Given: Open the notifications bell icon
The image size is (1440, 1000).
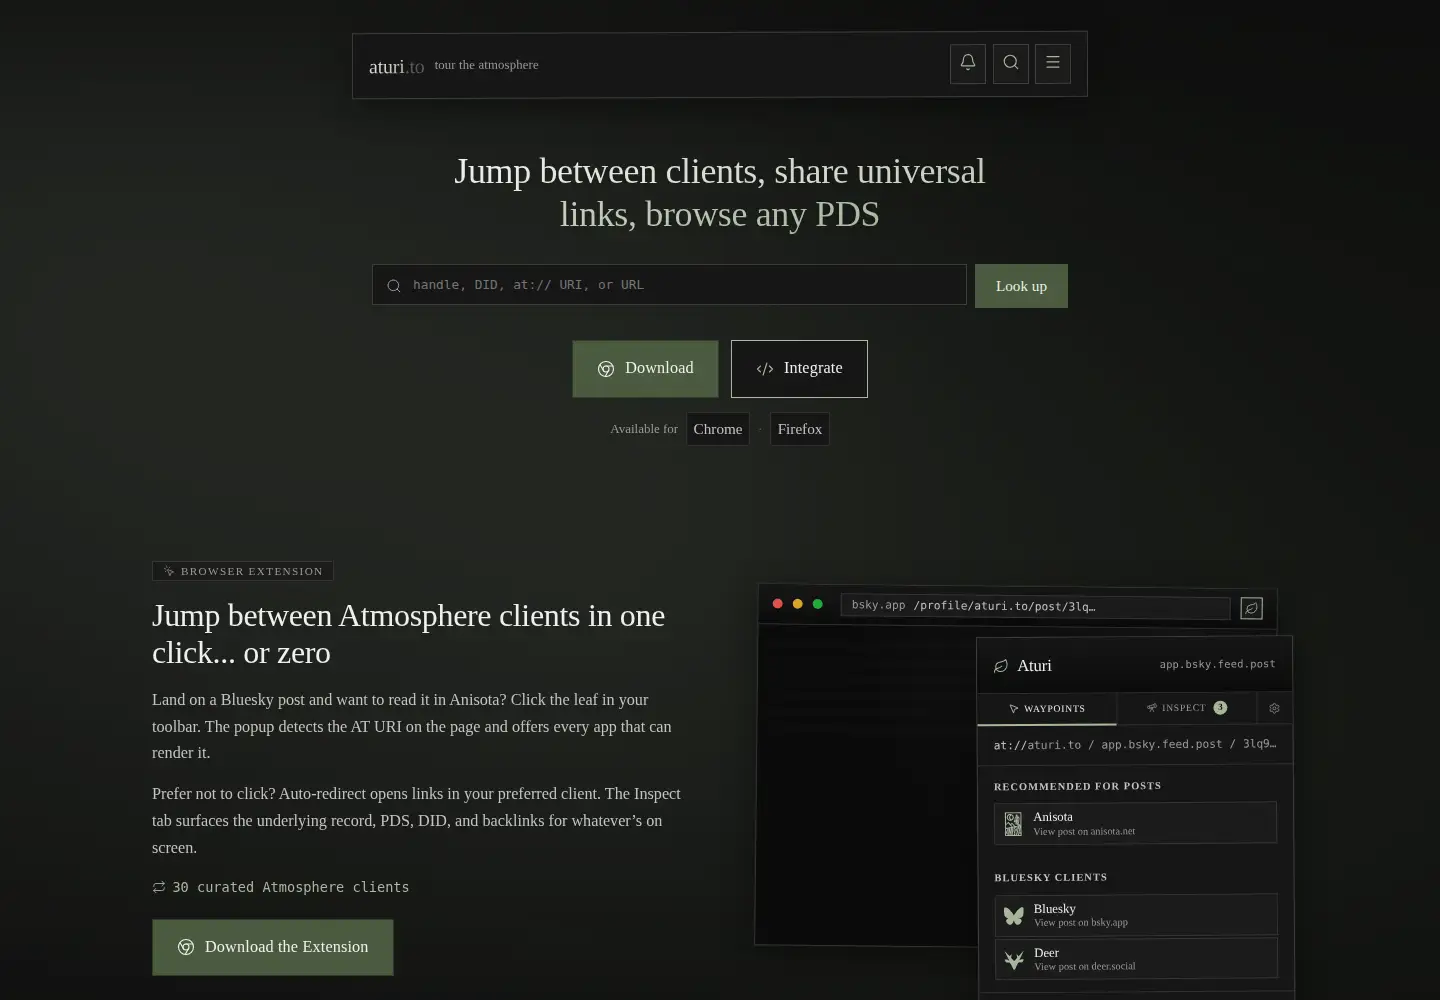Looking at the screenshot, I should pos(968,63).
